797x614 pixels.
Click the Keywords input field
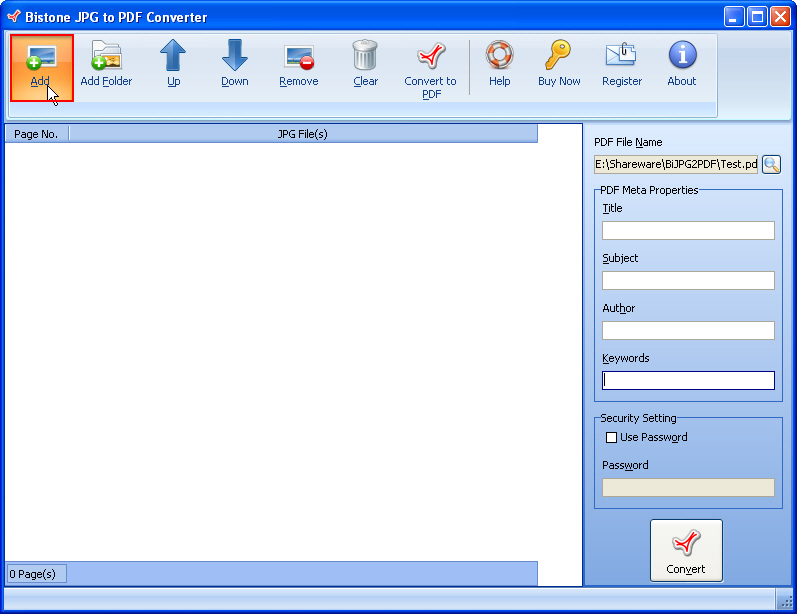click(688, 380)
